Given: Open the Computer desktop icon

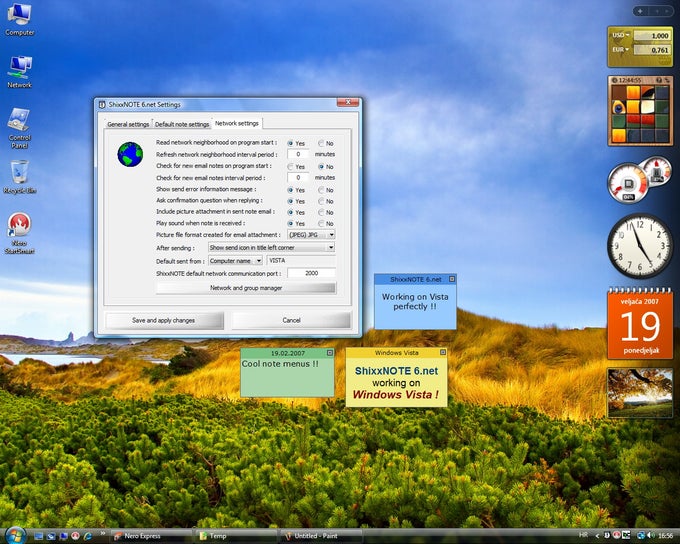Looking at the screenshot, I should (20, 20).
